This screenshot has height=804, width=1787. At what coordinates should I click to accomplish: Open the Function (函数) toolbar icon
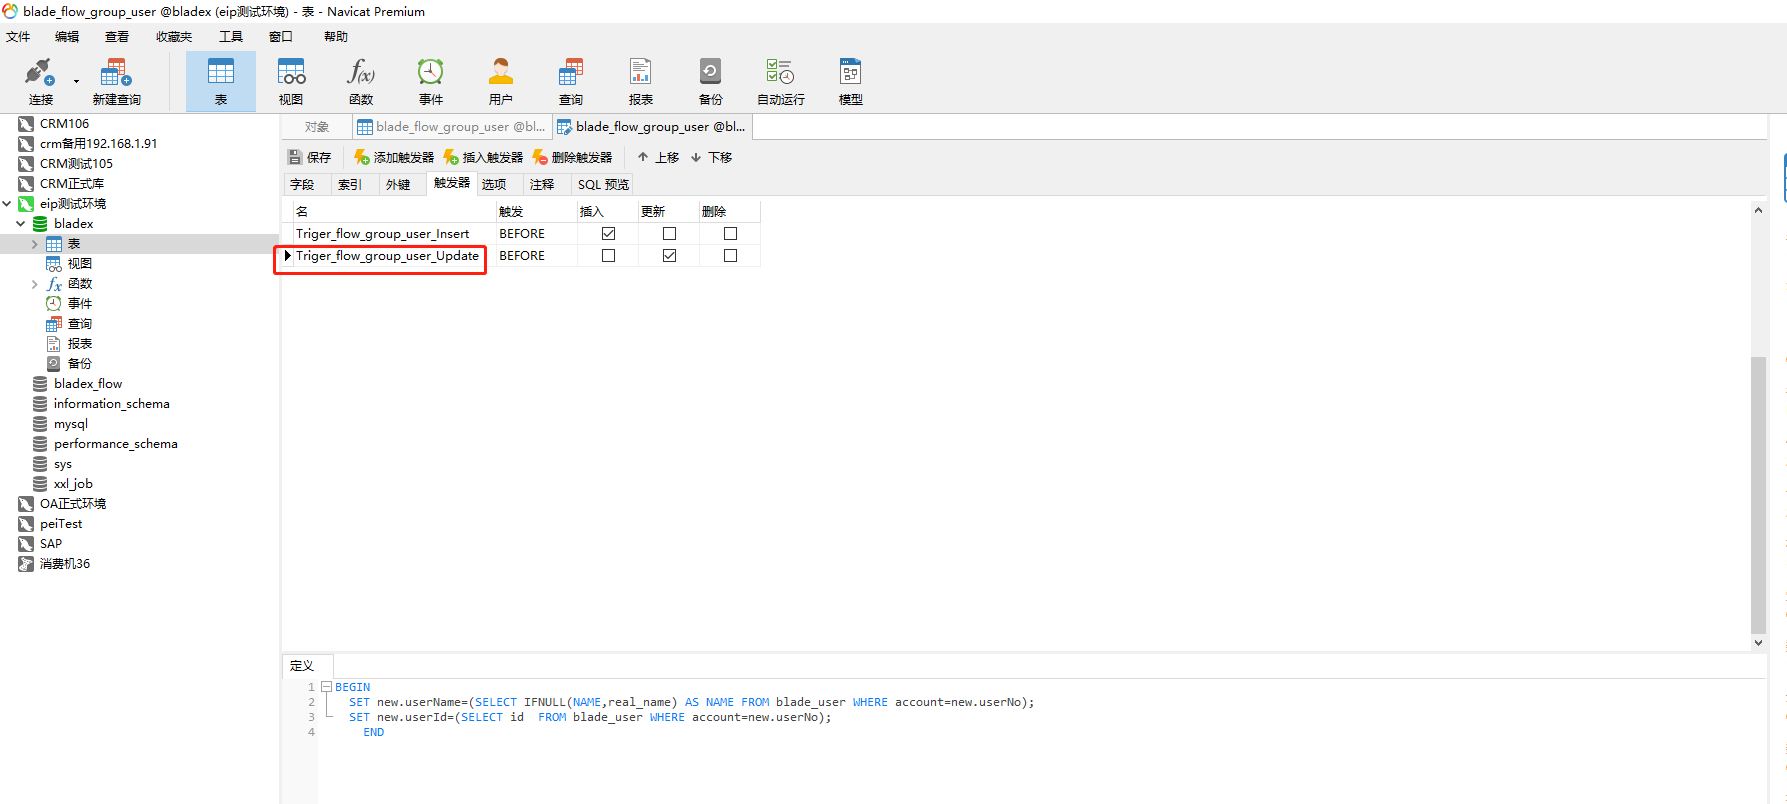click(x=361, y=81)
